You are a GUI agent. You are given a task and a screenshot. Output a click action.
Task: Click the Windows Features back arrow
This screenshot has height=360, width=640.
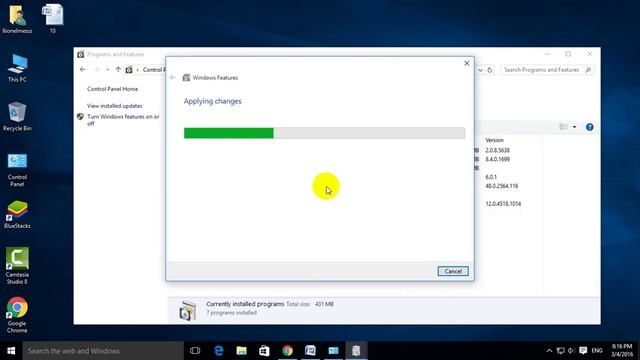click(x=173, y=78)
